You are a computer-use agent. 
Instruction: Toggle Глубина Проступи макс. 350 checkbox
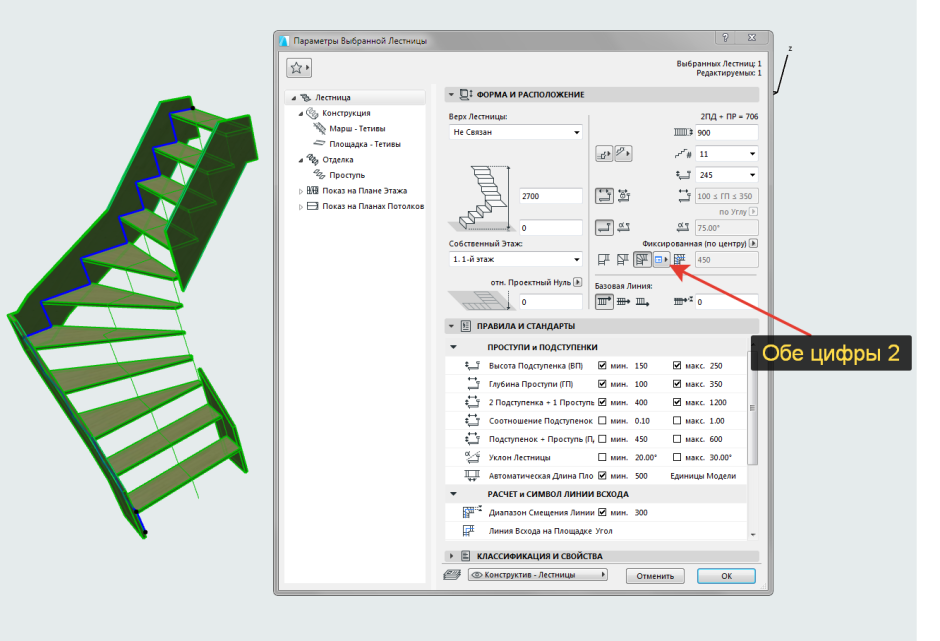pos(677,384)
